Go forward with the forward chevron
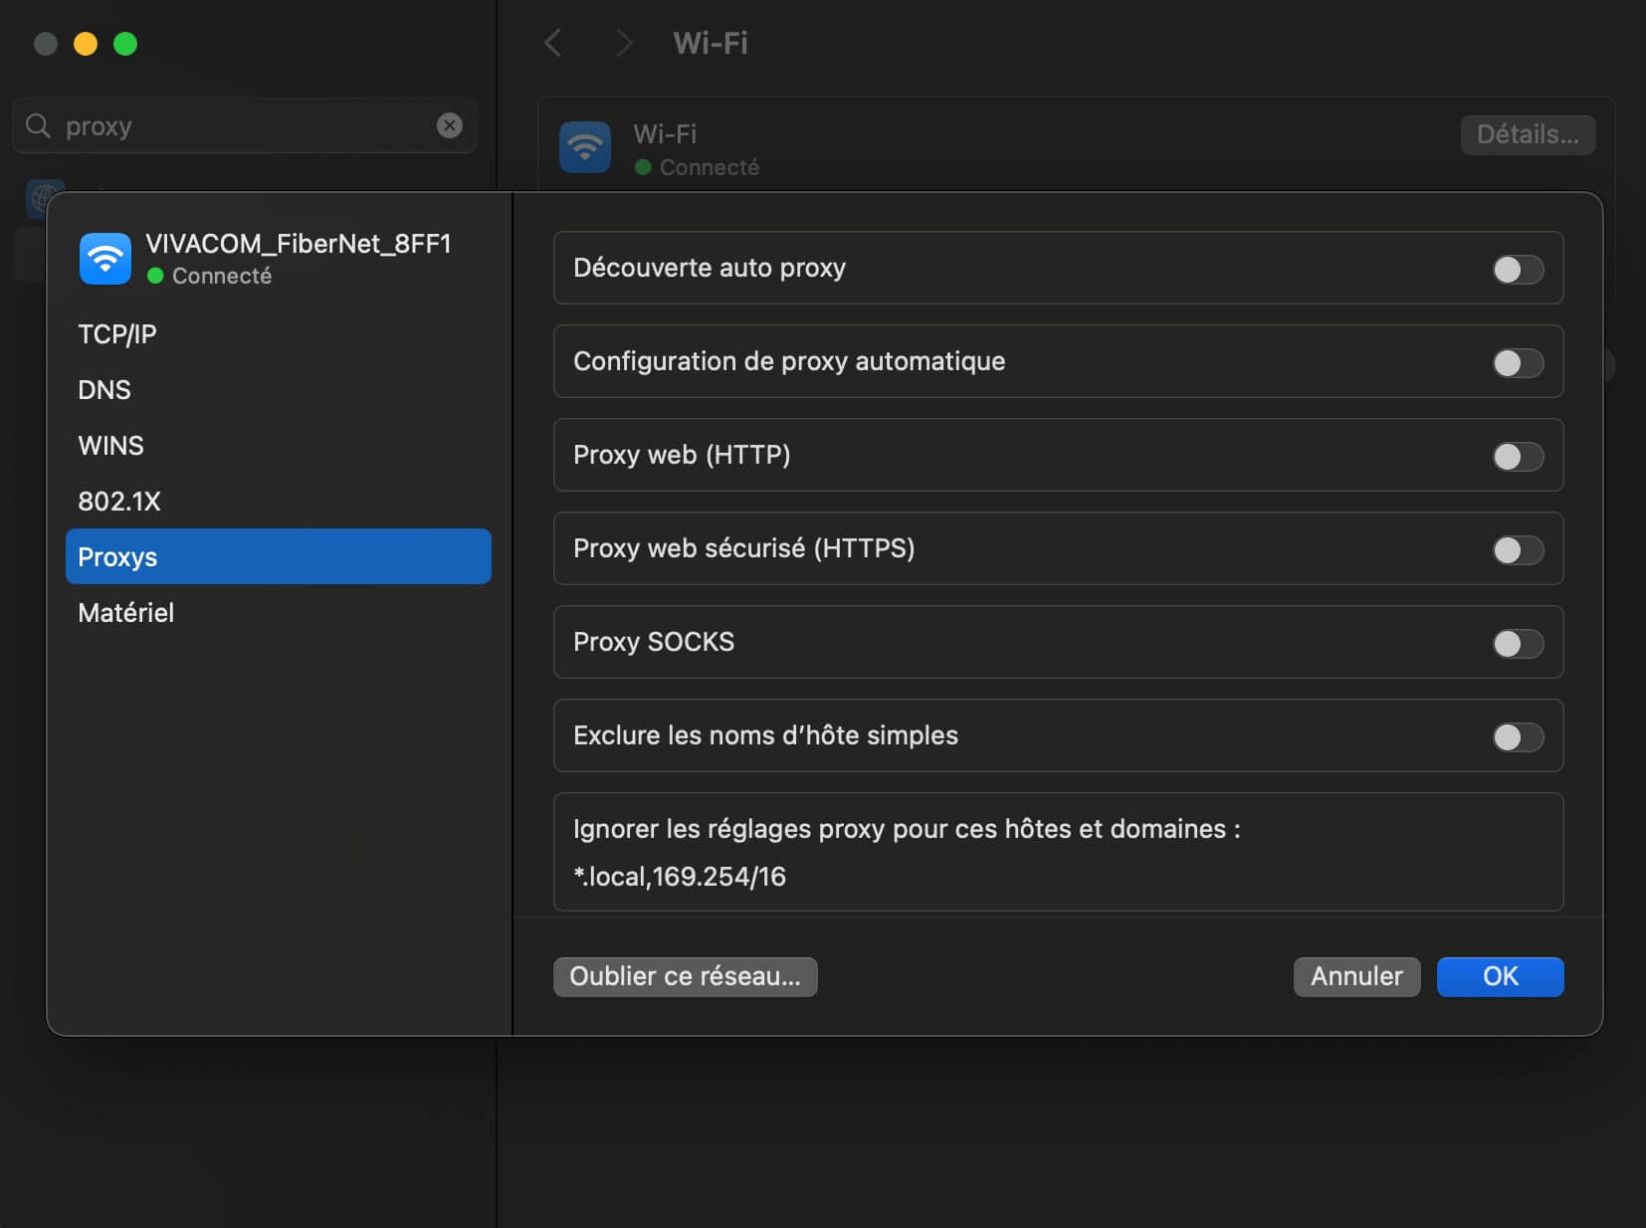This screenshot has height=1228, width=1646. click(x=624, y=43)
